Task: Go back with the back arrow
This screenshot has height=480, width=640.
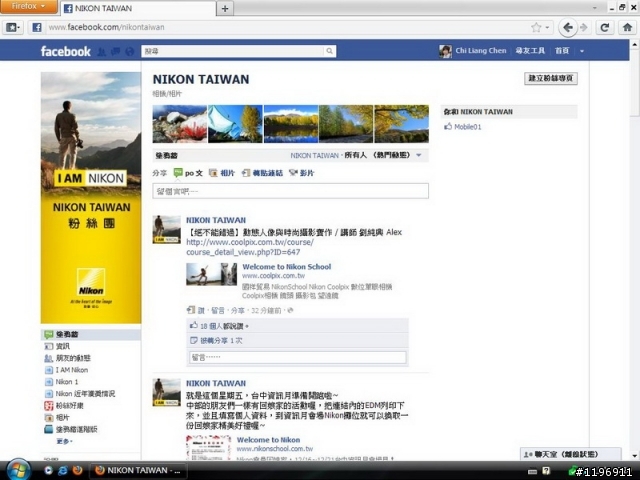Action: click(x=567, y=27)
